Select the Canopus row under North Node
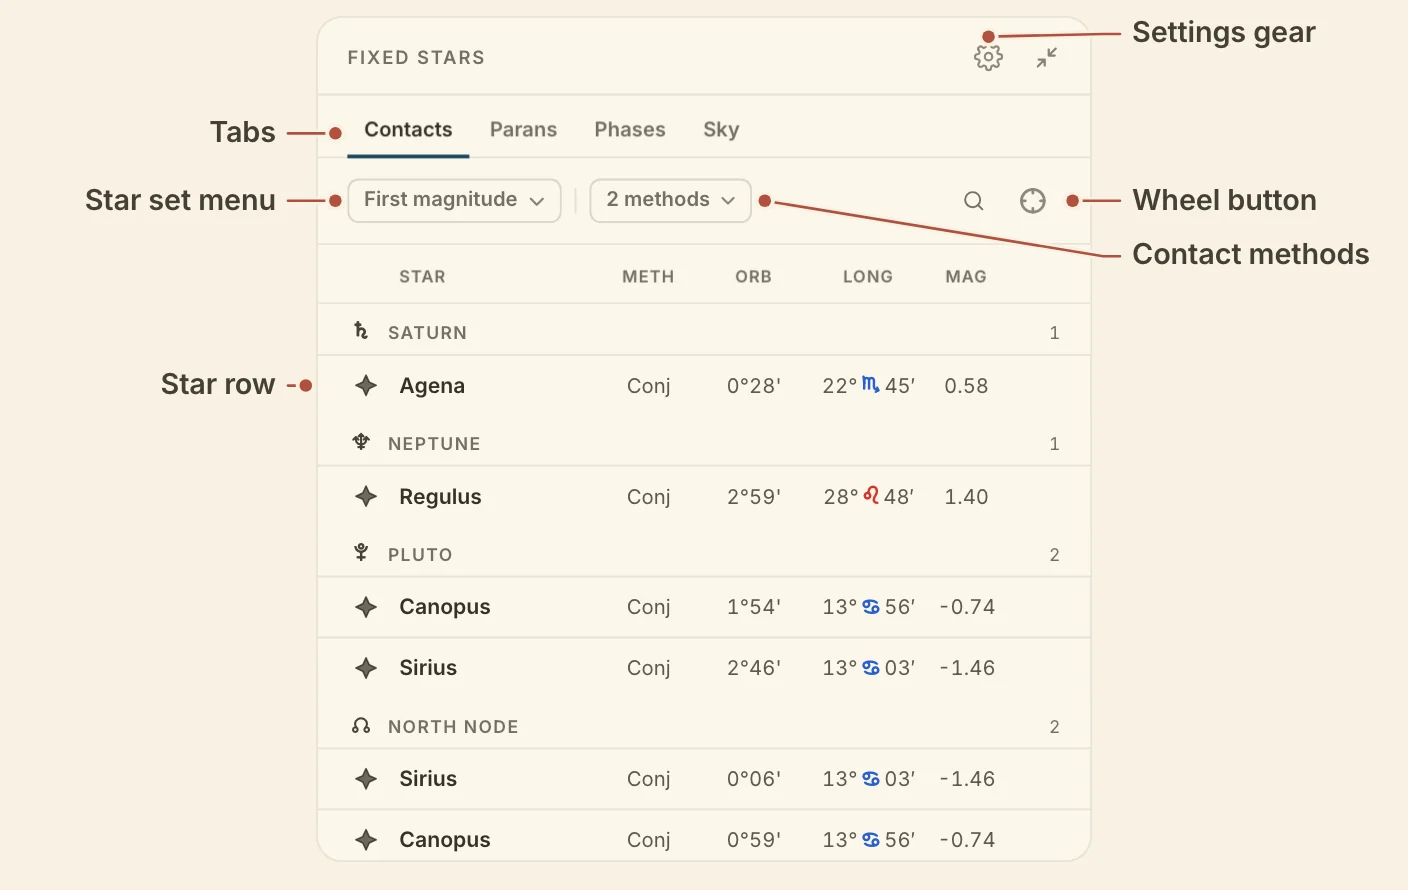The image size is (1408, 890). 704,838
